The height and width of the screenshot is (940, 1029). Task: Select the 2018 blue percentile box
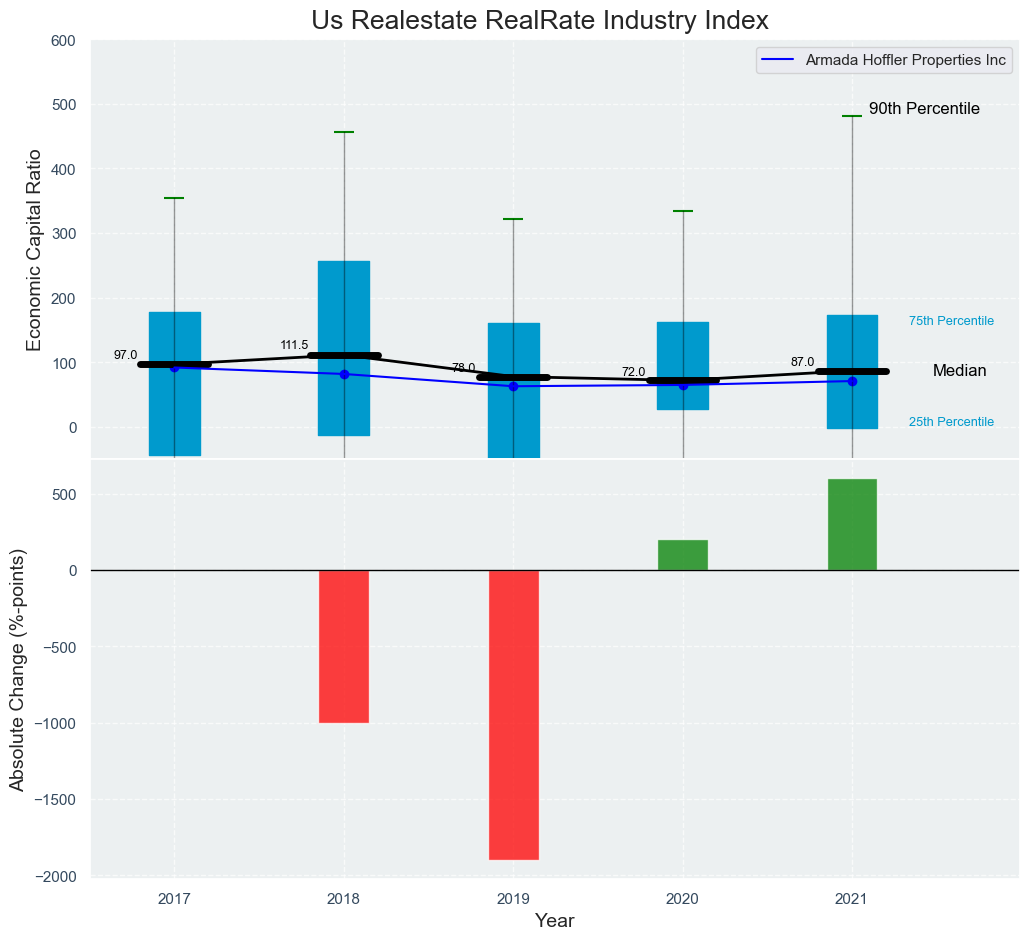344,300
